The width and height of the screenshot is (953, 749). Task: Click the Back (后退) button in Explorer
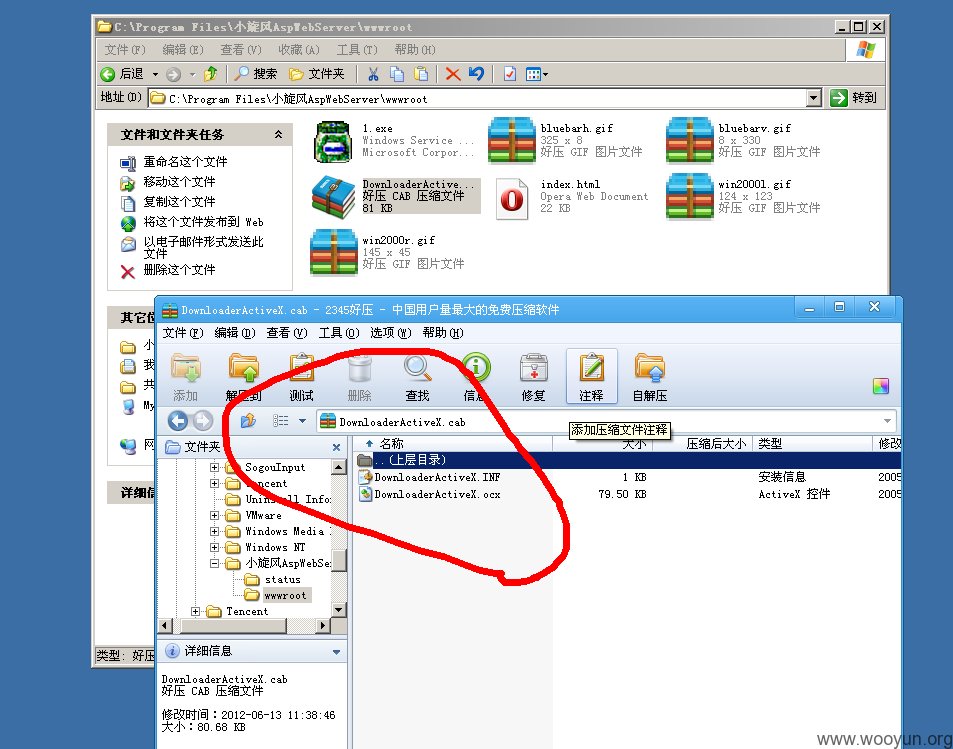(122, 74)
